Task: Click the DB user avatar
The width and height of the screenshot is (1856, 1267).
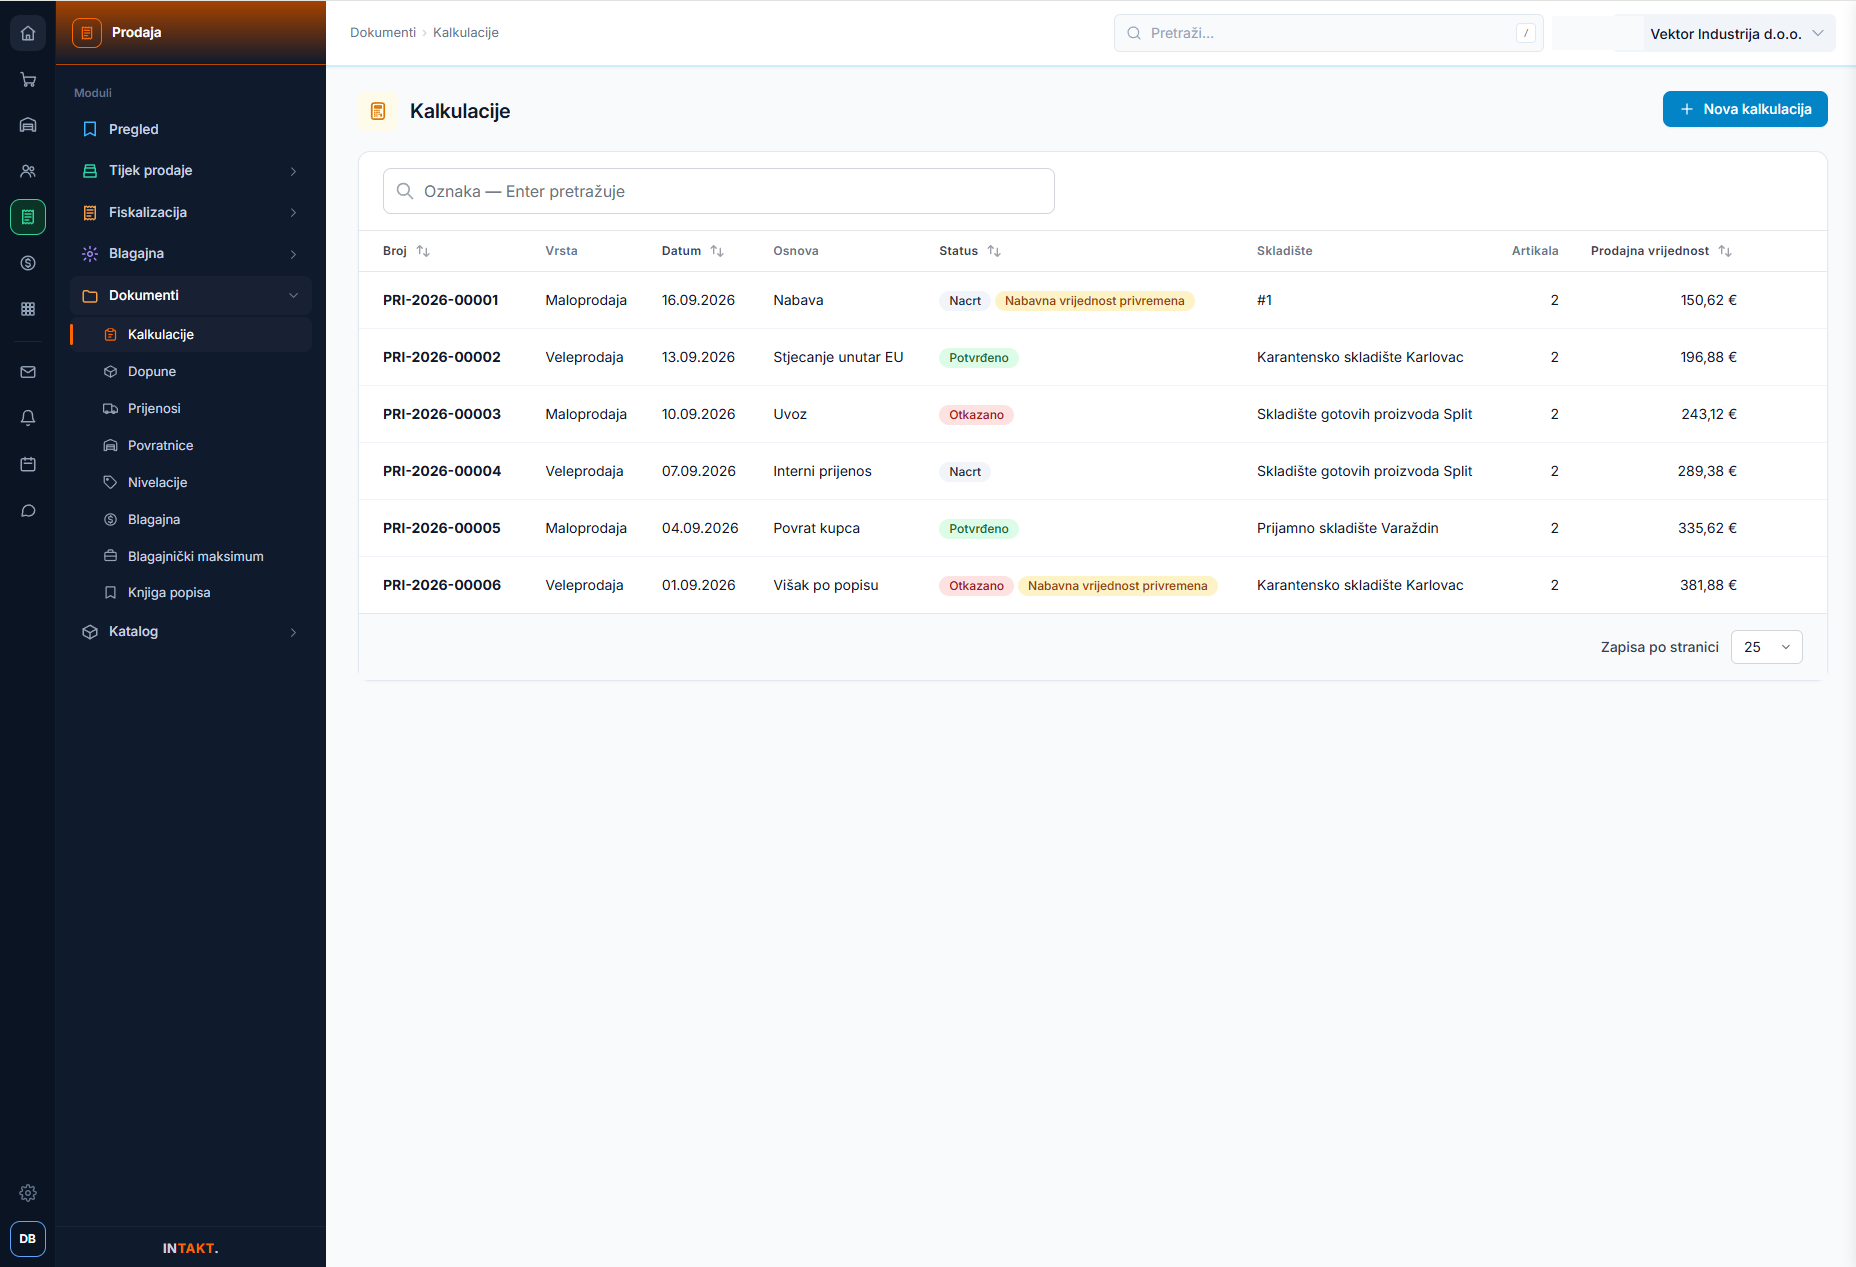Action: click(28, 1239)
